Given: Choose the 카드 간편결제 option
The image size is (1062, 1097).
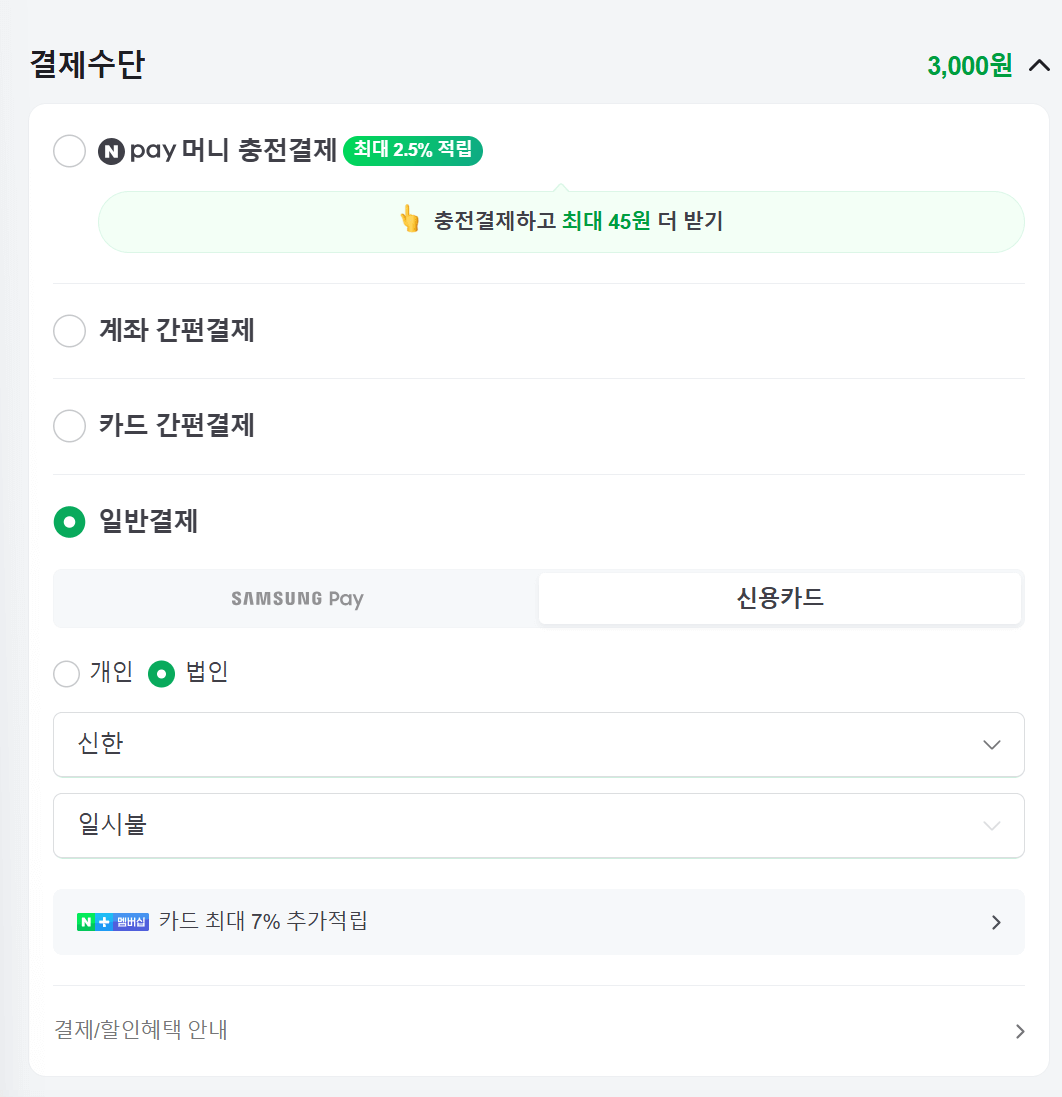Looking at the screenshot, I should [x=68, y=426].
